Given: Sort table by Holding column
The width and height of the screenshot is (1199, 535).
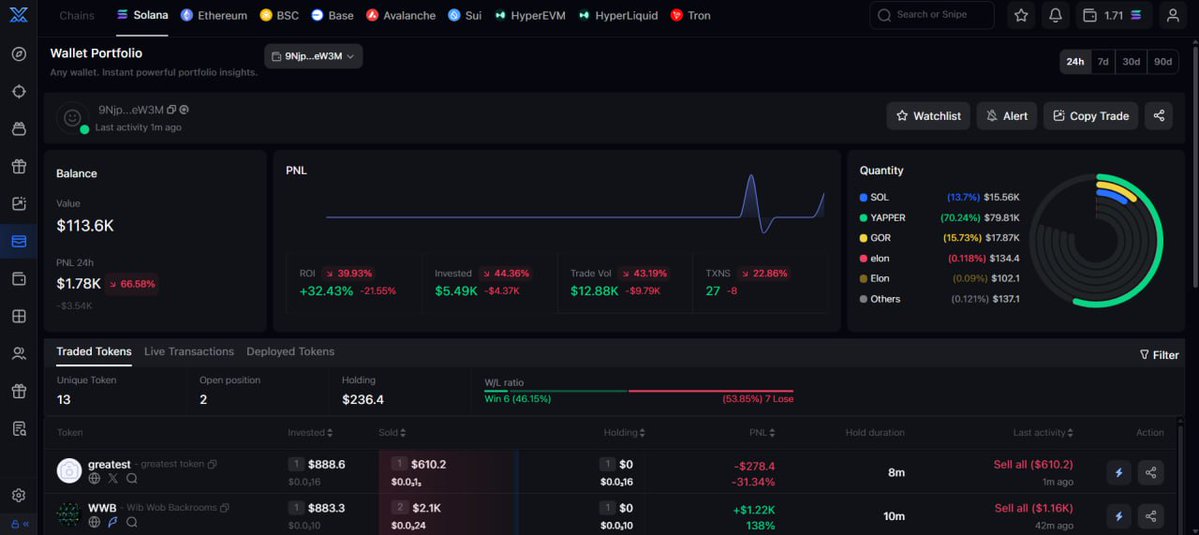Looking at the screenshot, I should pos(624,433).
